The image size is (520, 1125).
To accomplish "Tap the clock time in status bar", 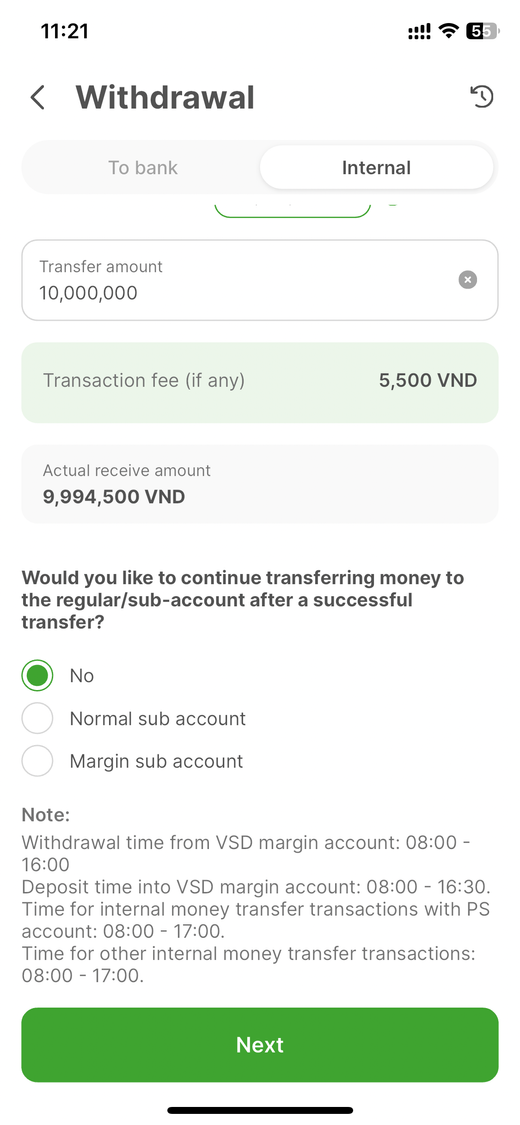I will pos(65,31).
